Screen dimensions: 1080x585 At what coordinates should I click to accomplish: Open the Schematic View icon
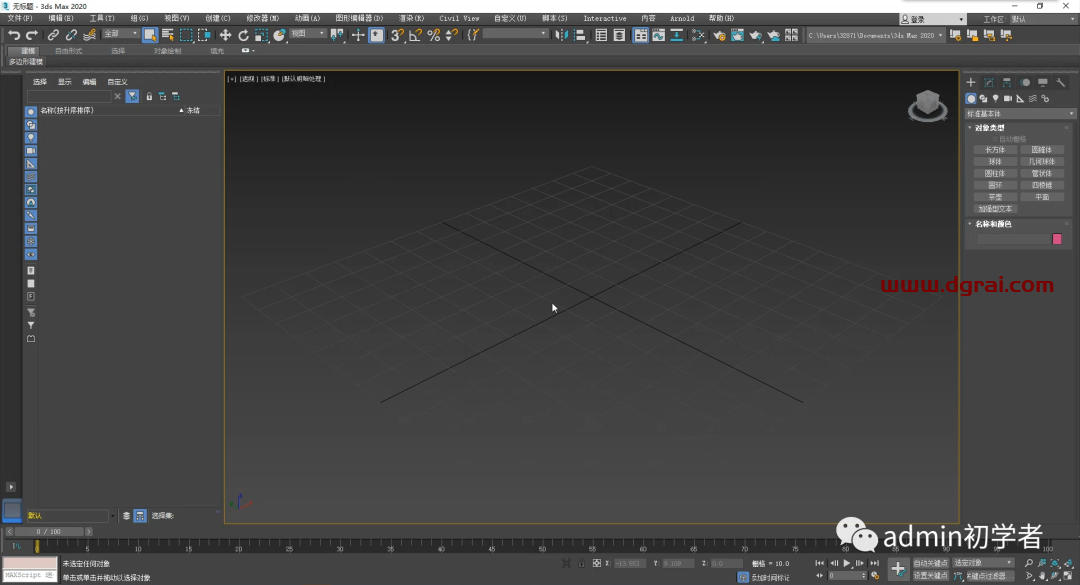pos(676,35)
